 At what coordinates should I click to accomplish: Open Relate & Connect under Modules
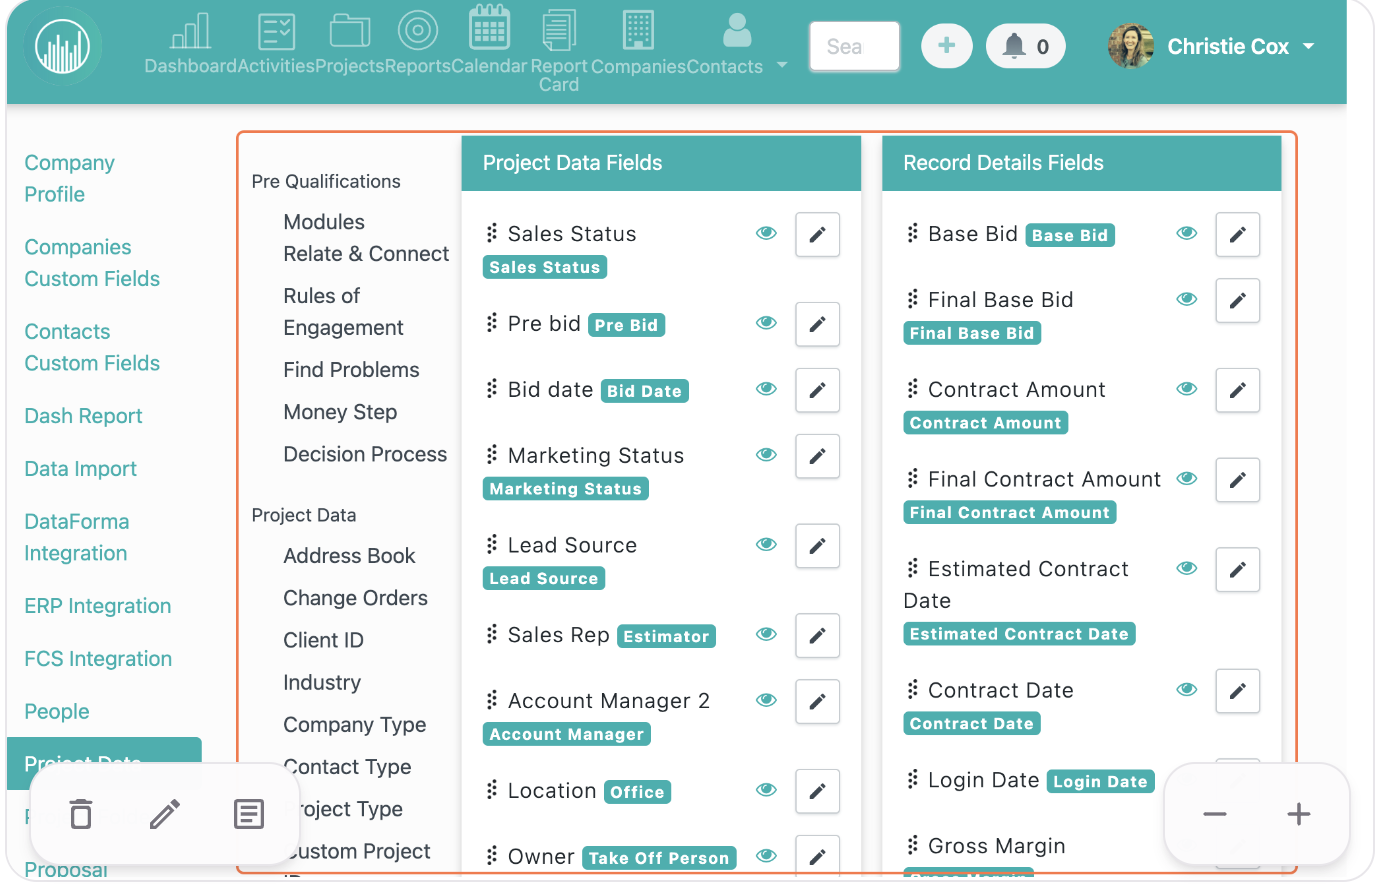click(366, 254)
